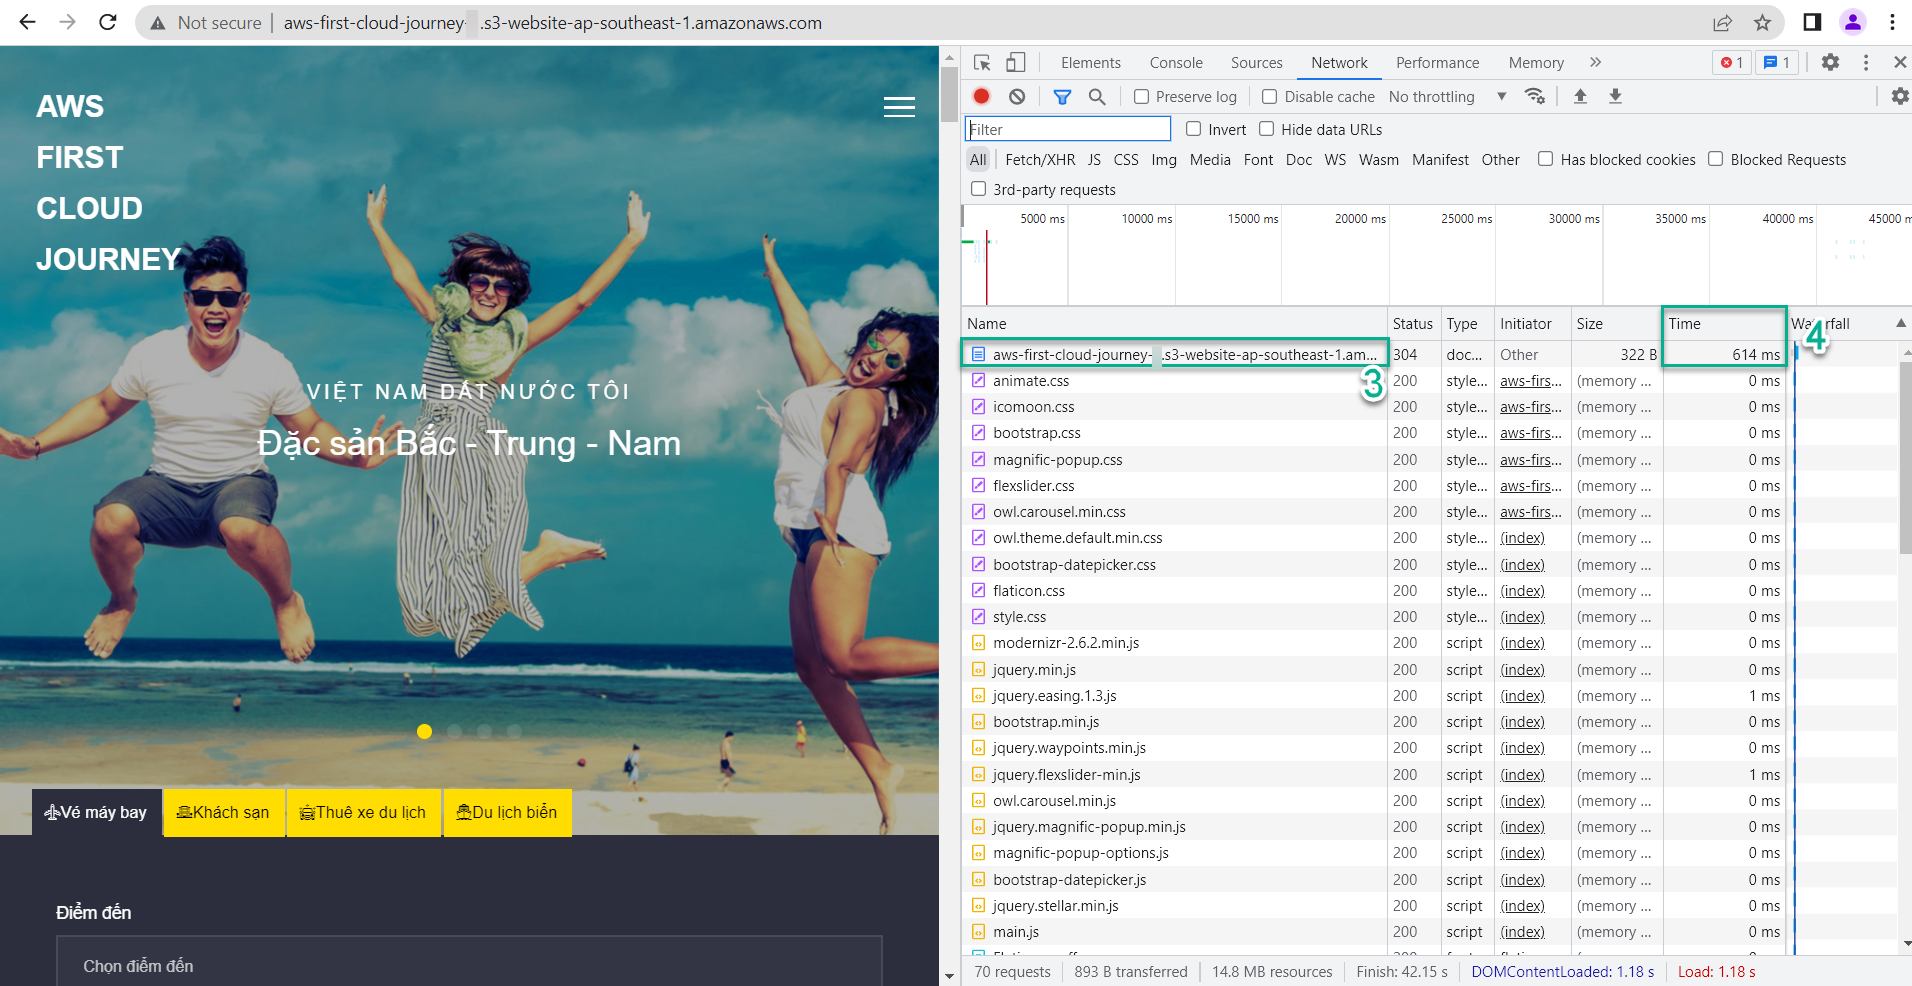Open the website hamburger menu
Screen dimensions: 1912x986
(899, 107)
